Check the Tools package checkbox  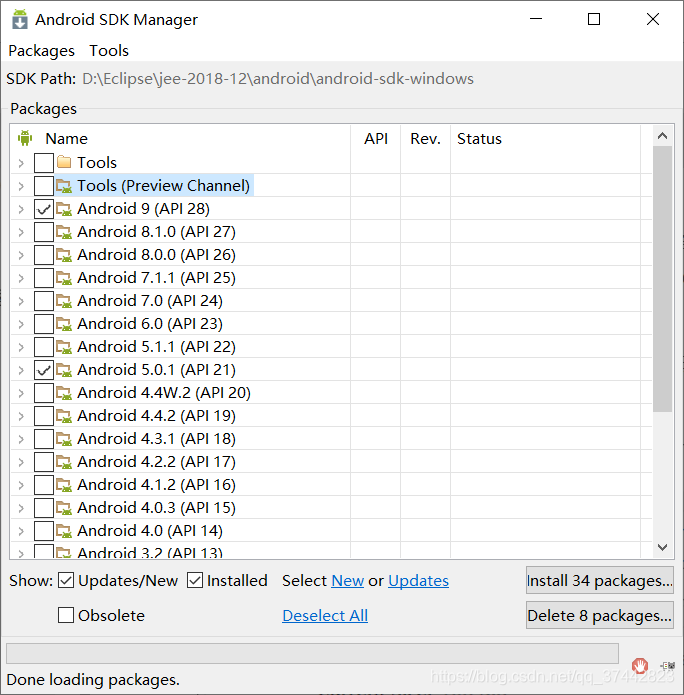click(44, 163)
